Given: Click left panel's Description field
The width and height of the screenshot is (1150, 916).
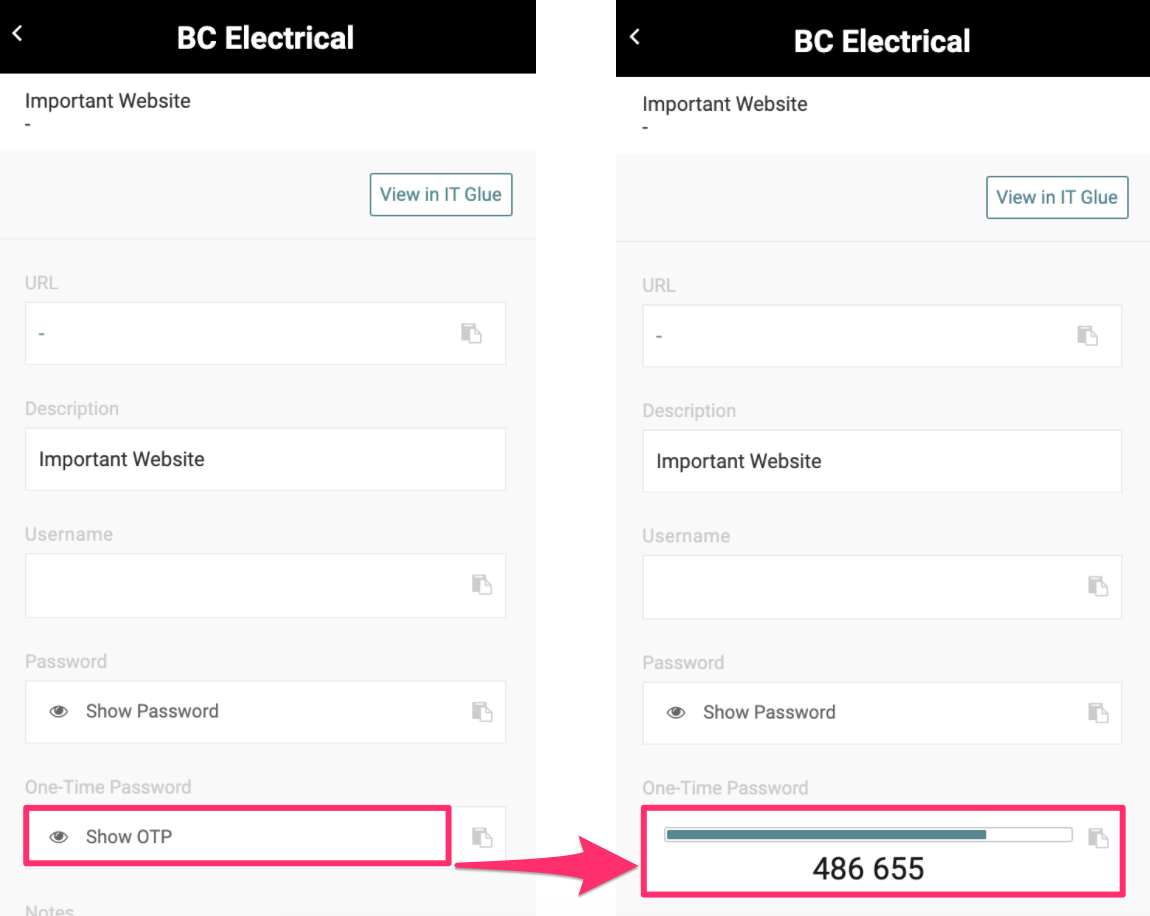Looking at the screenshot, I should click(x=265, y=459).
